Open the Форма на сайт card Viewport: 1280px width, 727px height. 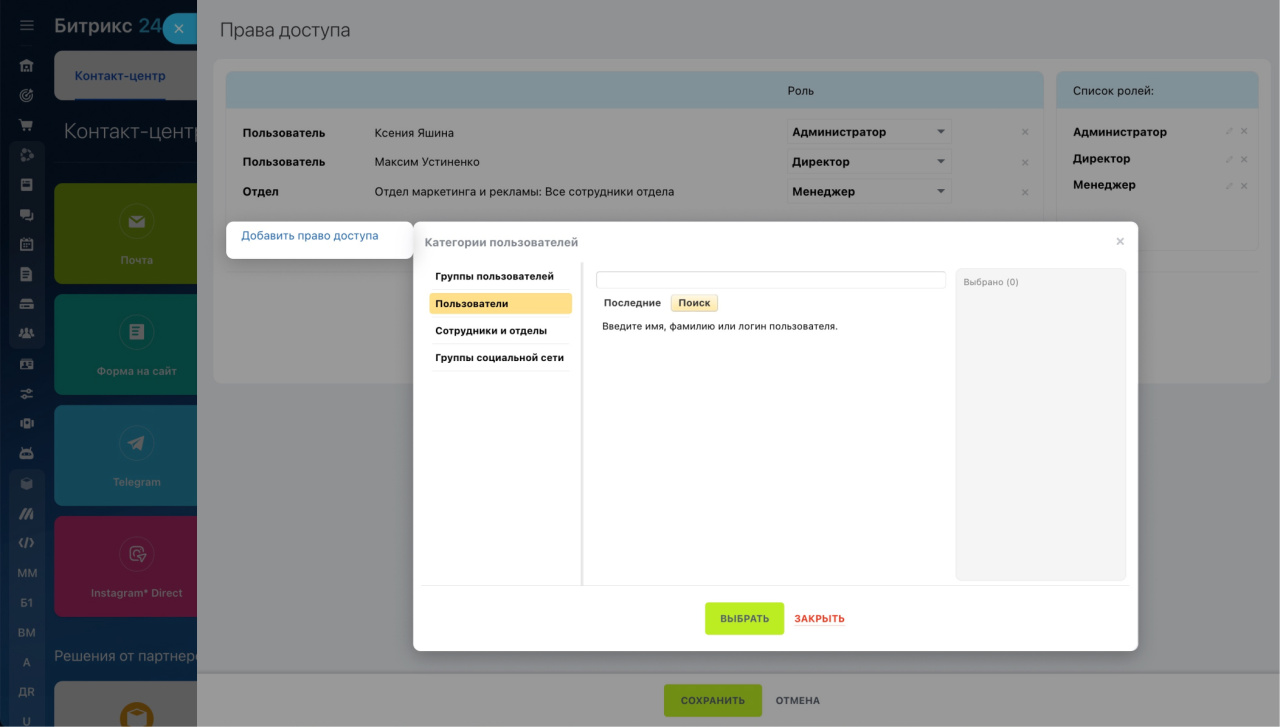[x=125, y=344]
